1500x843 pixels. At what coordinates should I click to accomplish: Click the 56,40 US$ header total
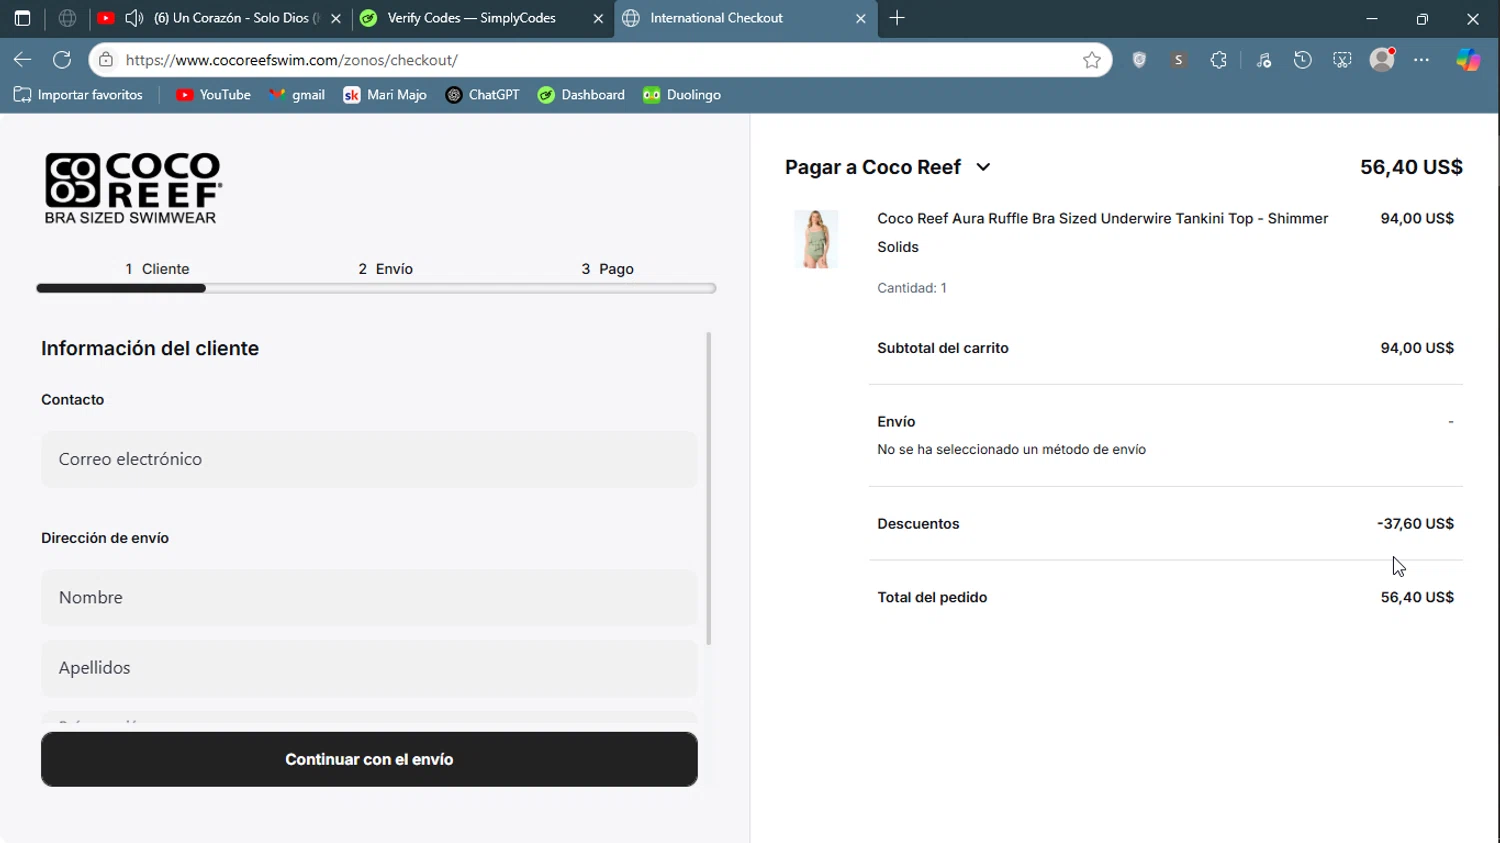coord(1411,167)
